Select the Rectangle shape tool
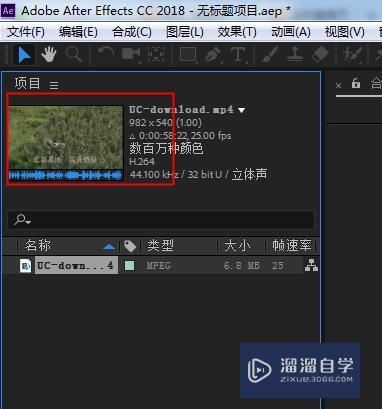 click(188, 55)
